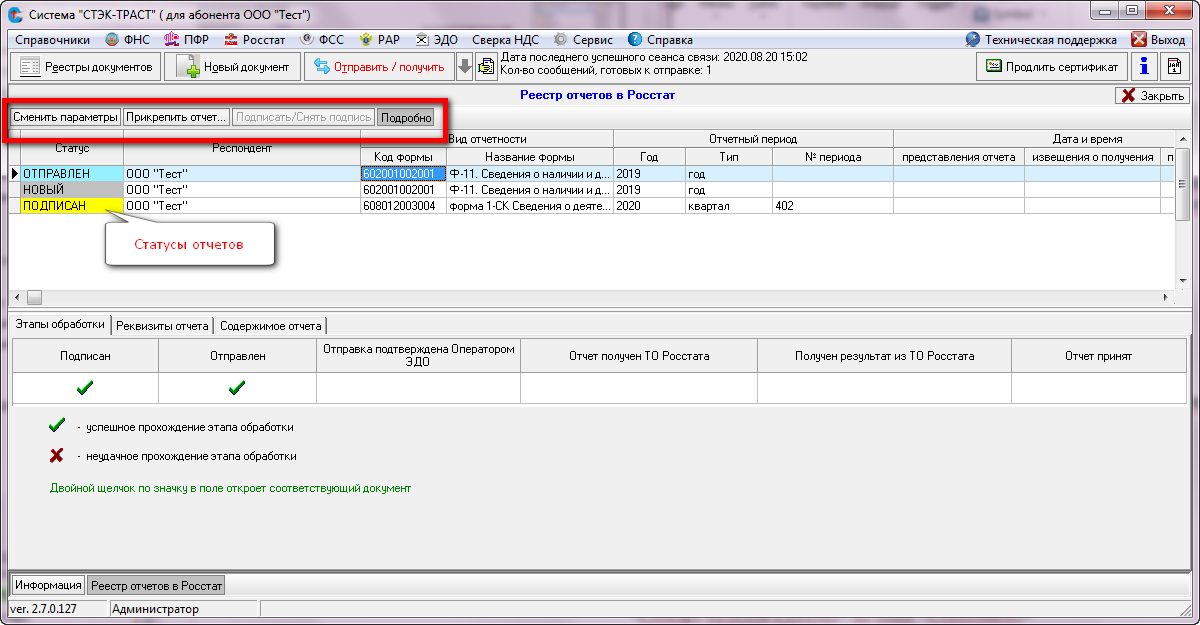Viewport: 1200px width, 625px height.
Task: Click the Название формы column header
Action: [530, 157]
